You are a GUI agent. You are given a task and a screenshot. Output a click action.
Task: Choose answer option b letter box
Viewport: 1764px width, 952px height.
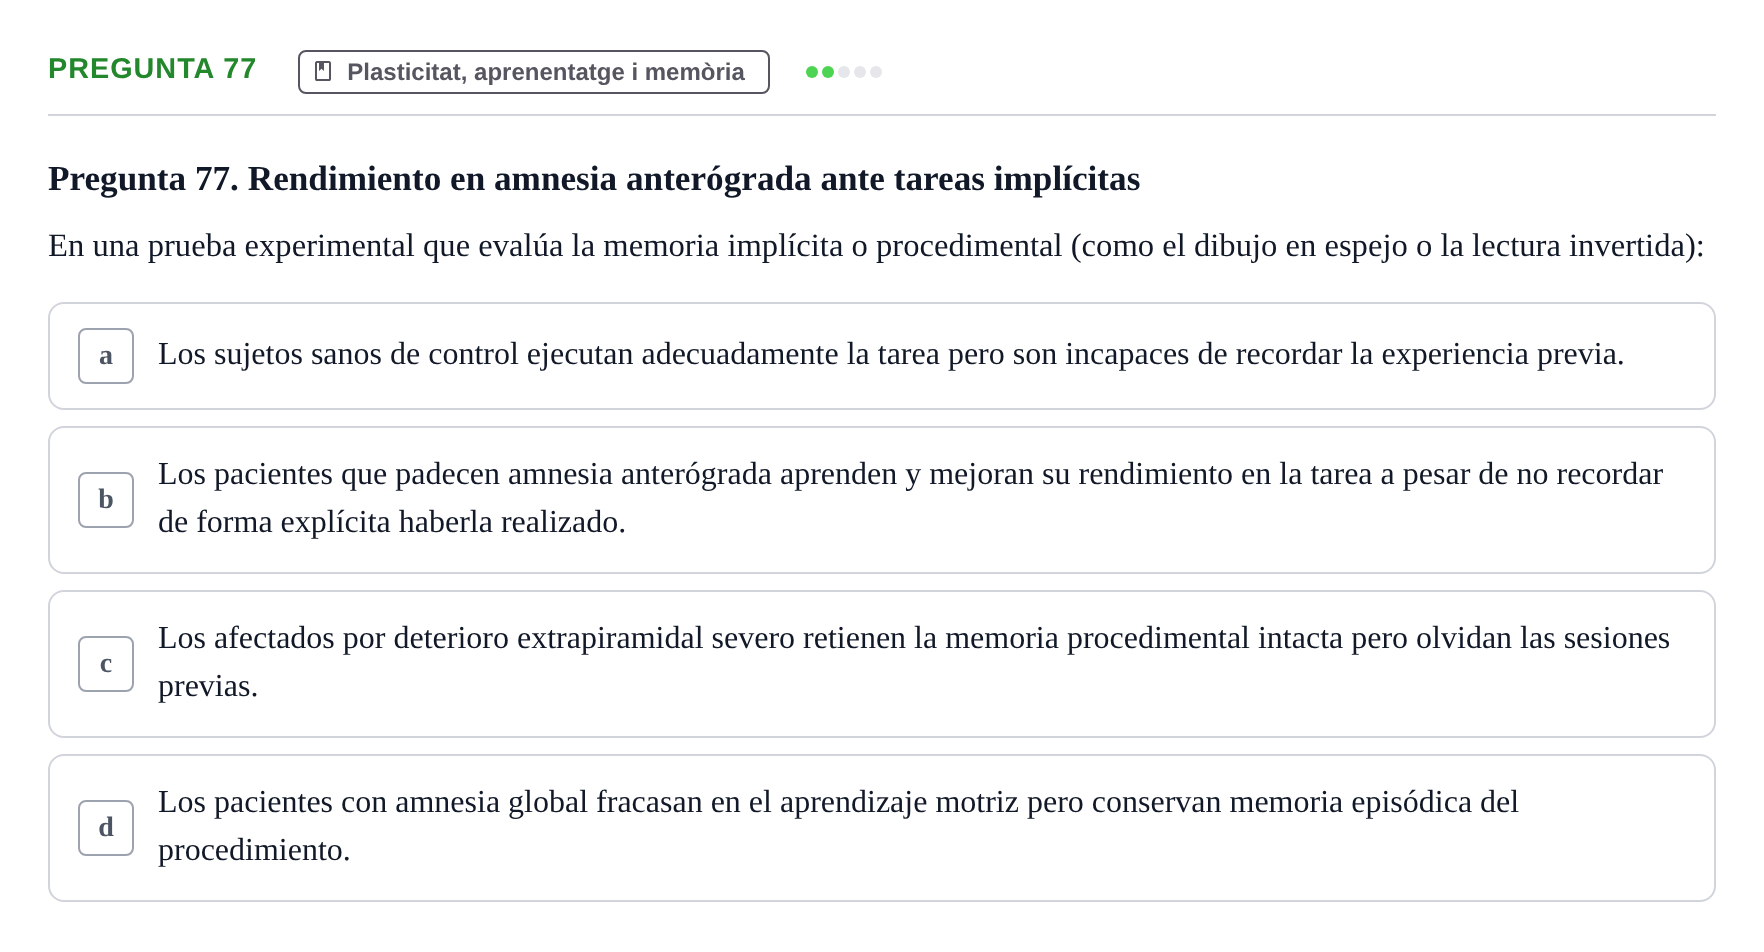(x=106, y=500)
